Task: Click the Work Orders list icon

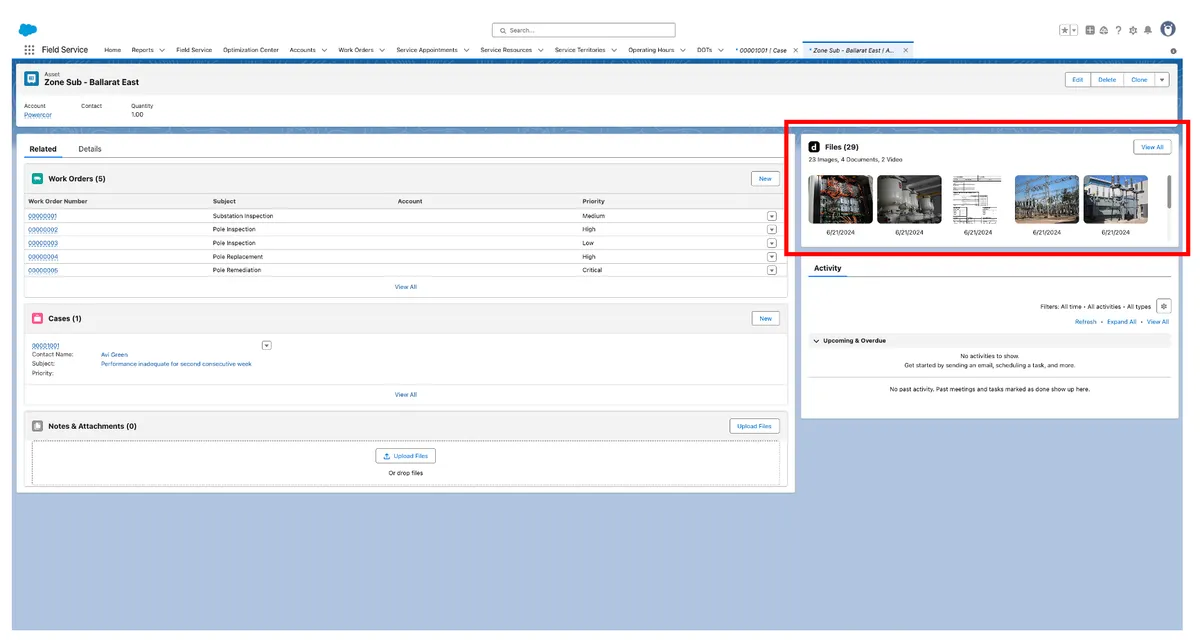Action: pyautogui.click(x=37, y=179)
